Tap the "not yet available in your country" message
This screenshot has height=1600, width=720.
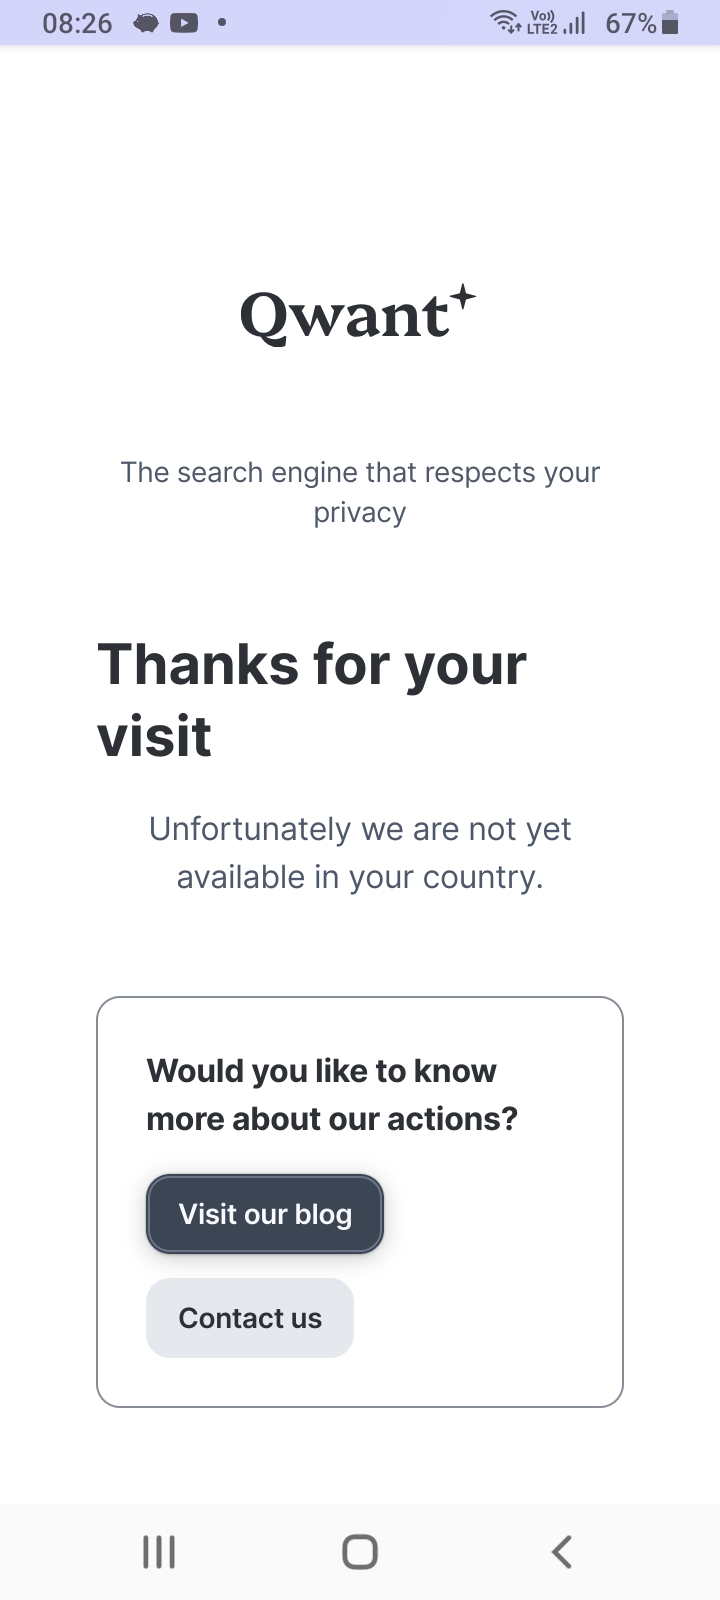pyautogui.click(x=360, y=853)
